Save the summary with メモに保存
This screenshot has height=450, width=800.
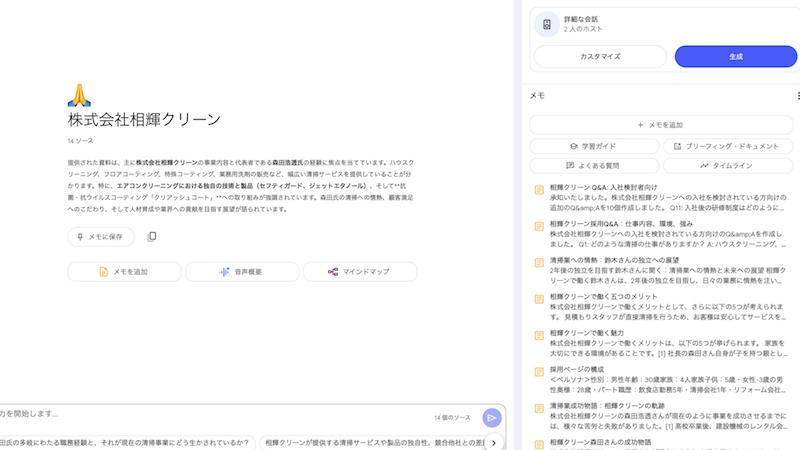click(x=101, y=237)
